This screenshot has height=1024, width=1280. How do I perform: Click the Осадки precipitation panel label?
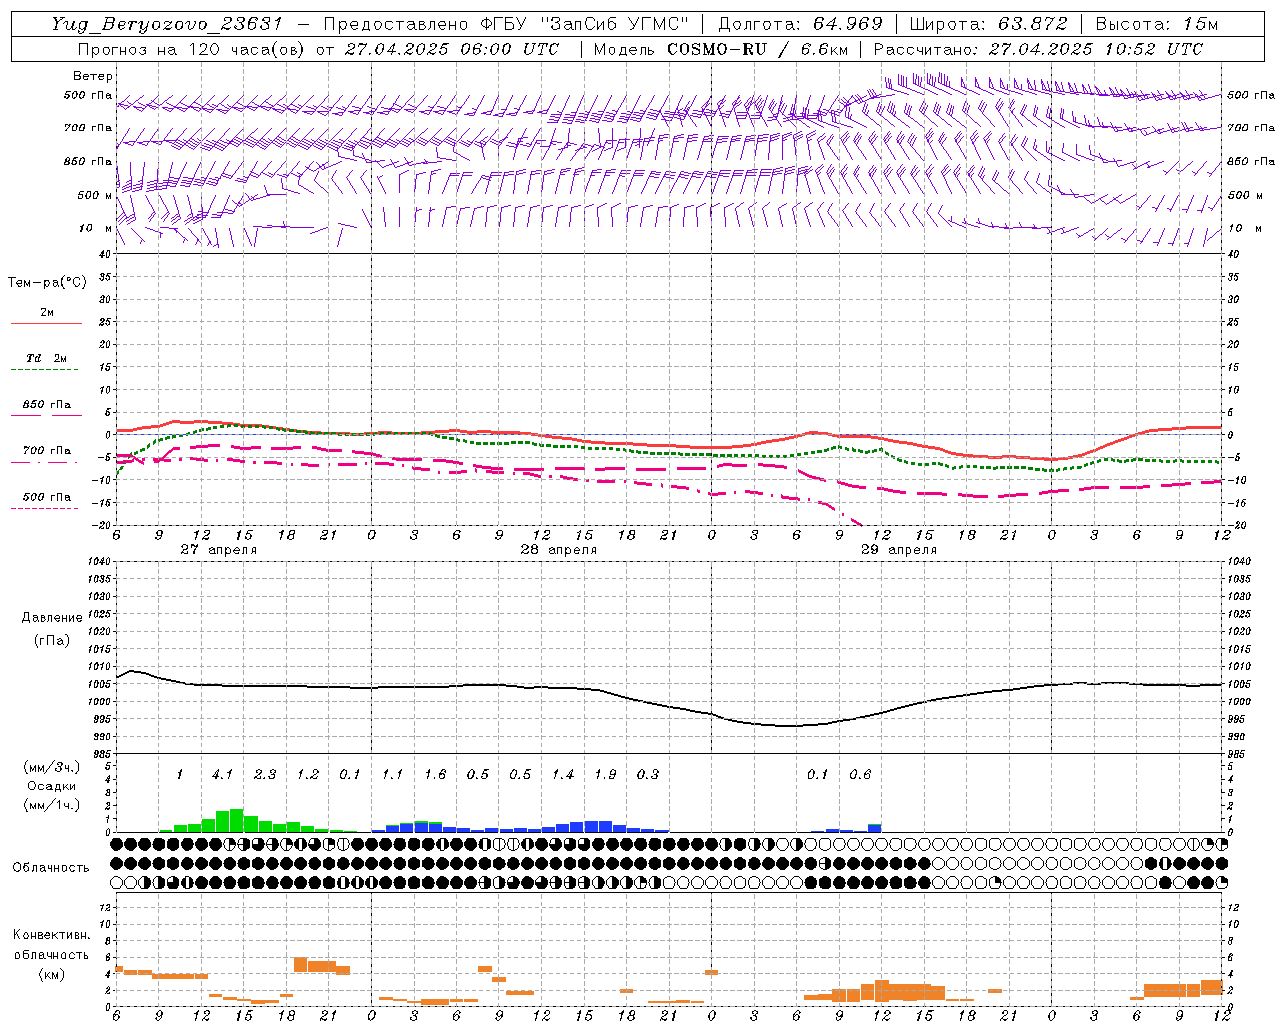point(51,786)
